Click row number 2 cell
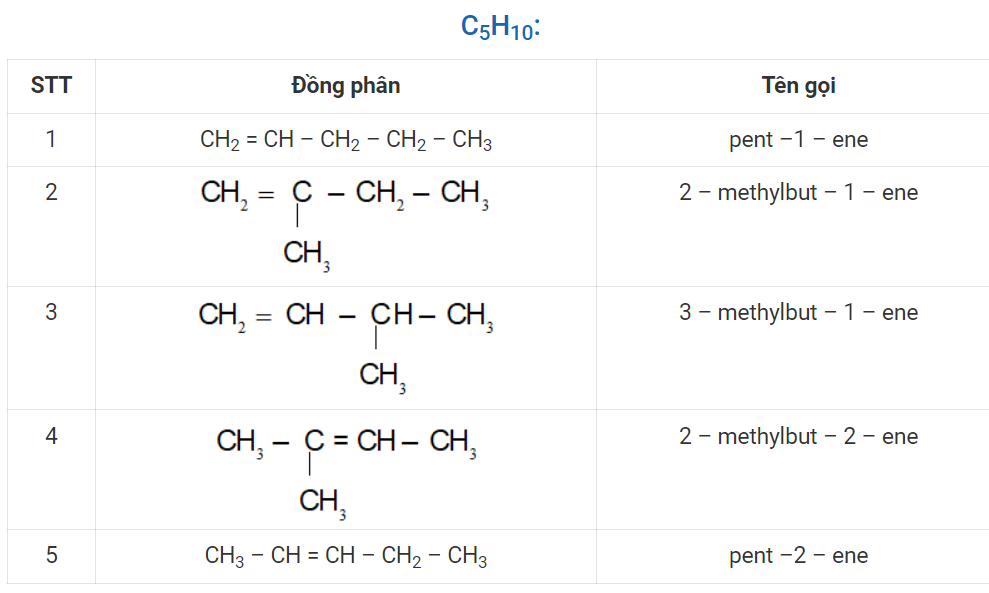This screenshot has width=989, height=593. click(x=51, y=226)
